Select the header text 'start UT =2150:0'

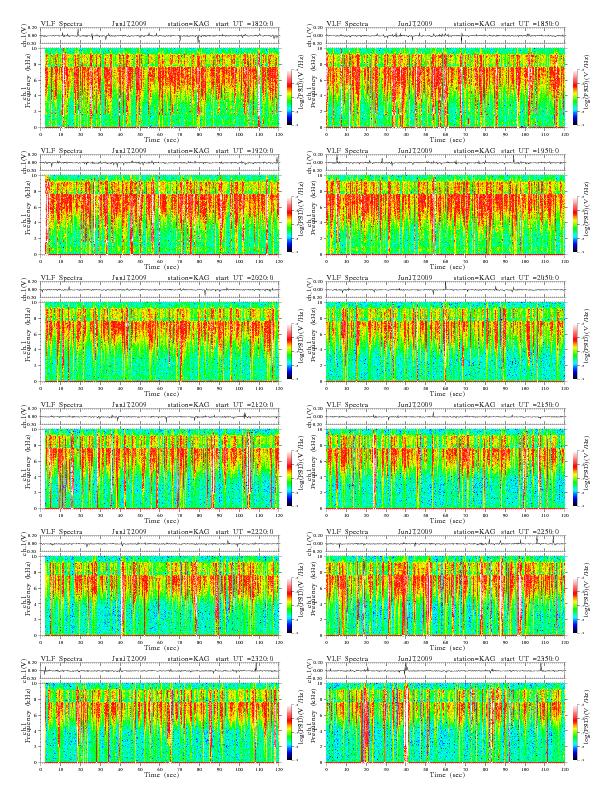point(530,405)
